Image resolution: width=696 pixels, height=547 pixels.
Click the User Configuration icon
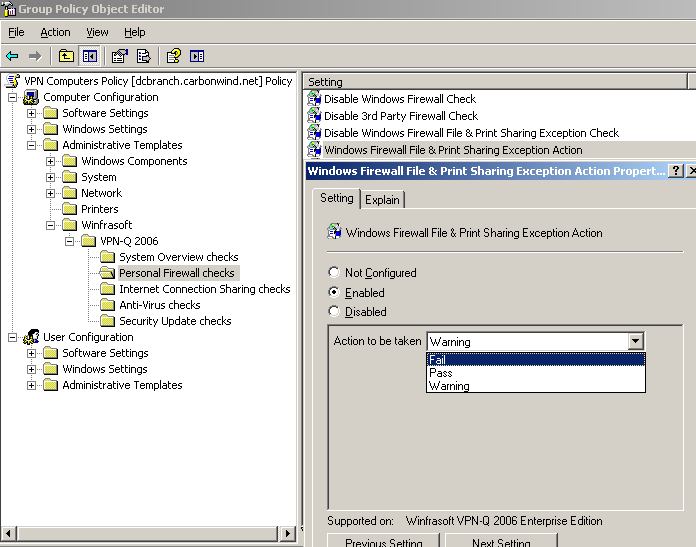click(31, 337)
